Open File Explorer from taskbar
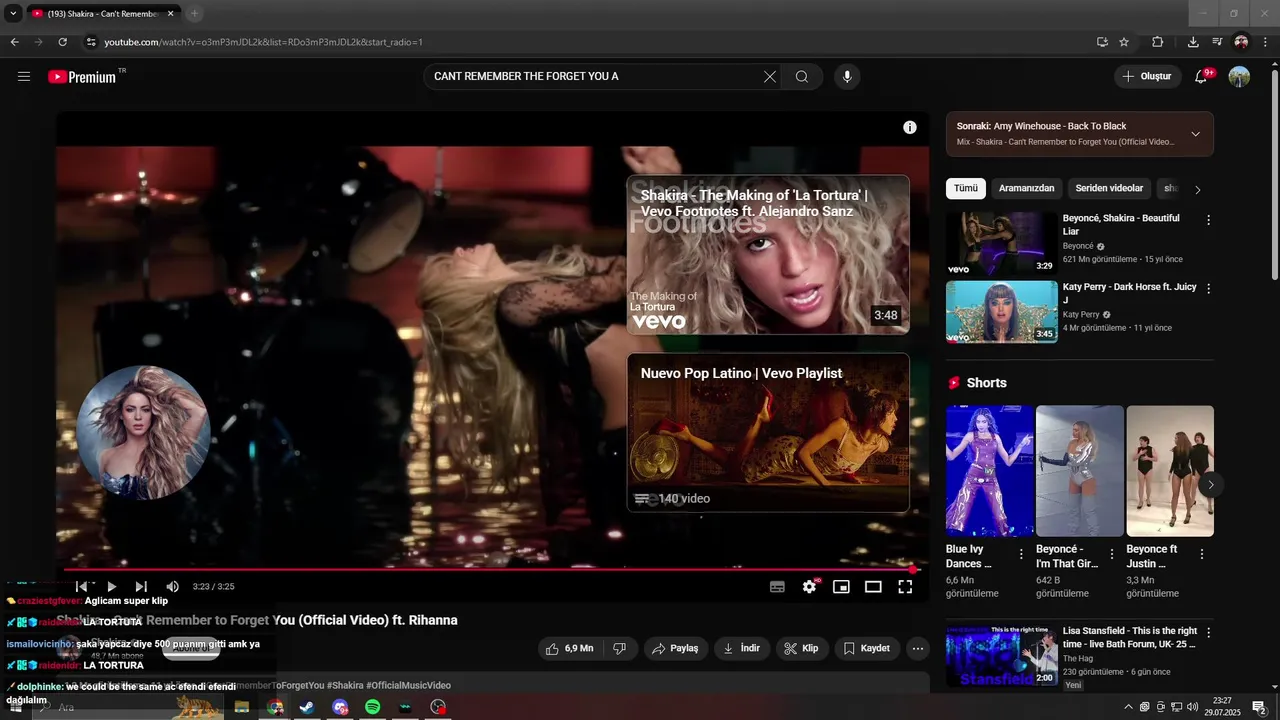Viewport: 1280px width, 720px height. coord(241,707)
